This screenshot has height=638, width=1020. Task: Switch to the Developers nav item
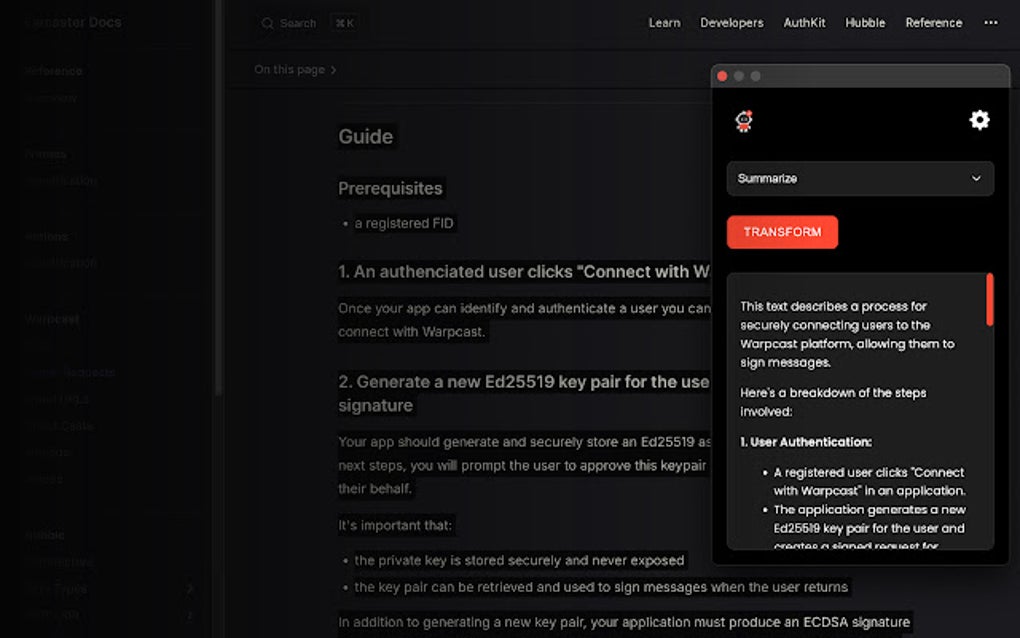coord(731,22)
